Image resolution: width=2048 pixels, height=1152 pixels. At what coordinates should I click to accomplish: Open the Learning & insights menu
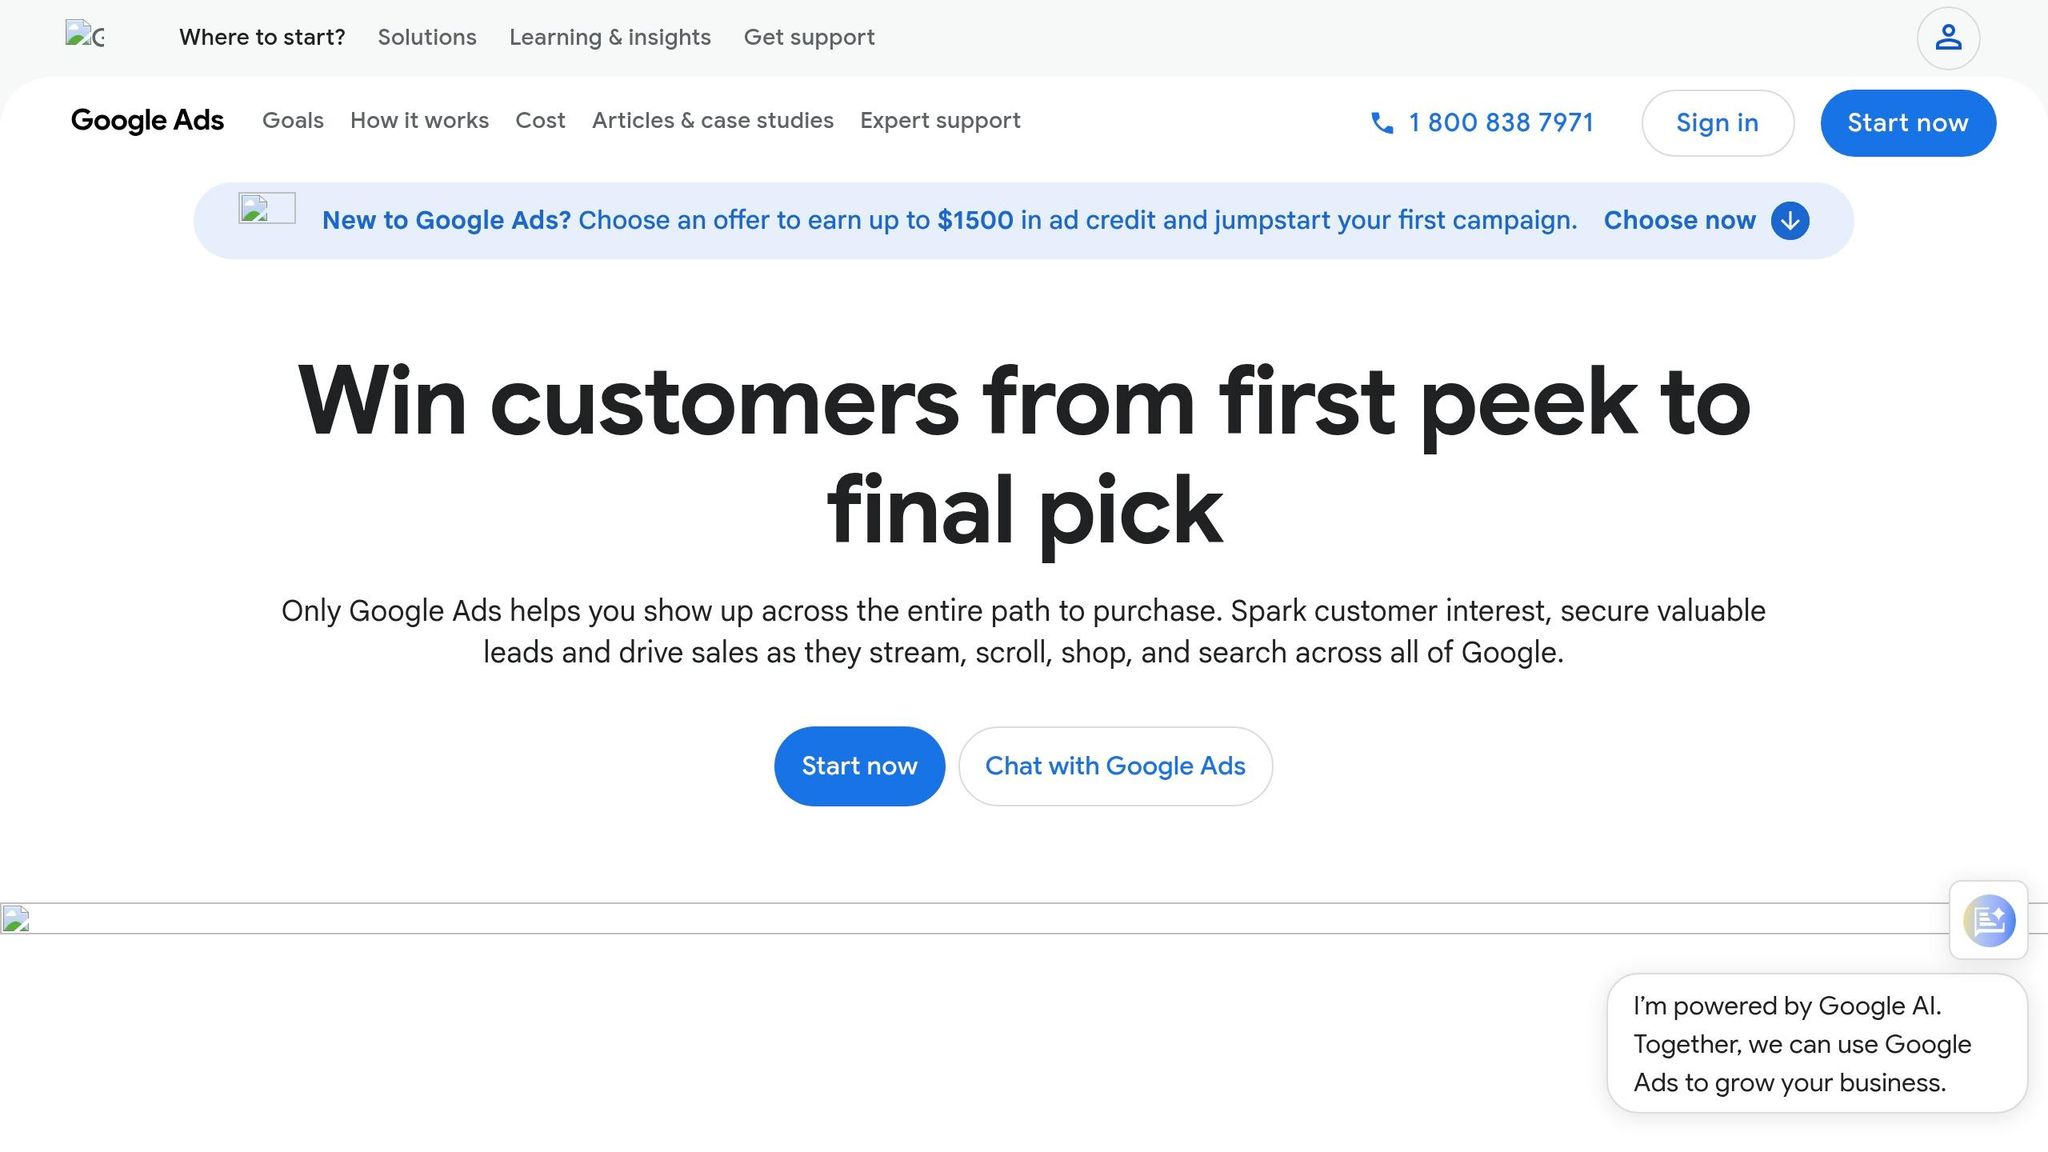tap(610, 37)
